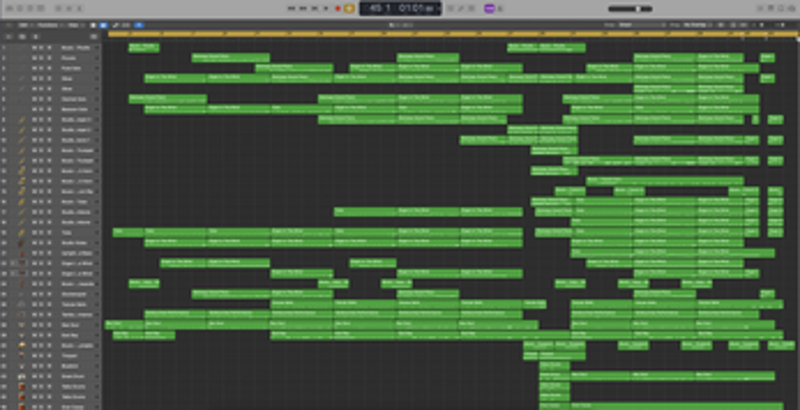Image resolution: width=800 pixels, height=410 pixels.
Task: Mute the Oboe track
Action: click(34, 76)
